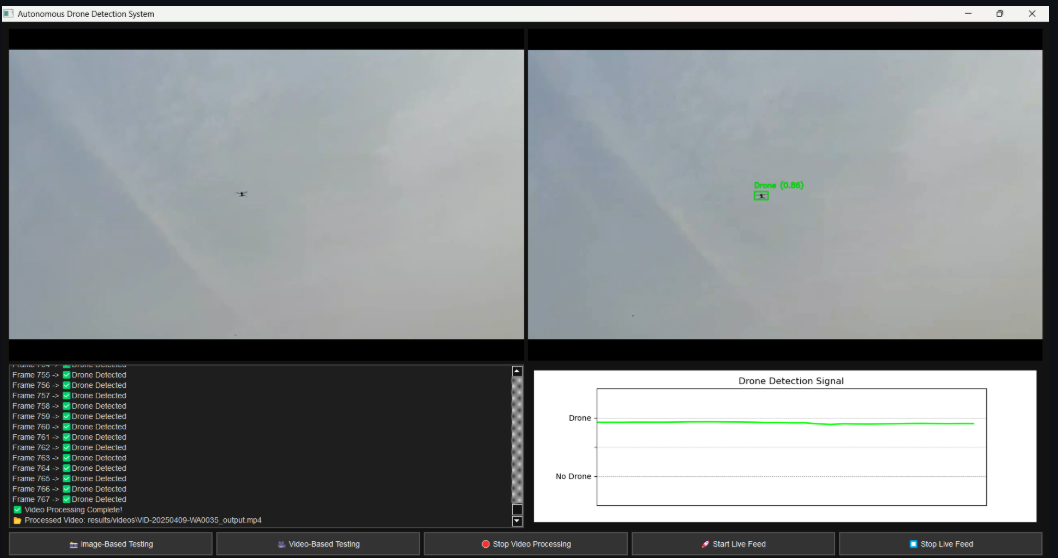Select the Frame 762 log row

pyautogui.click(x=69, y=447)
